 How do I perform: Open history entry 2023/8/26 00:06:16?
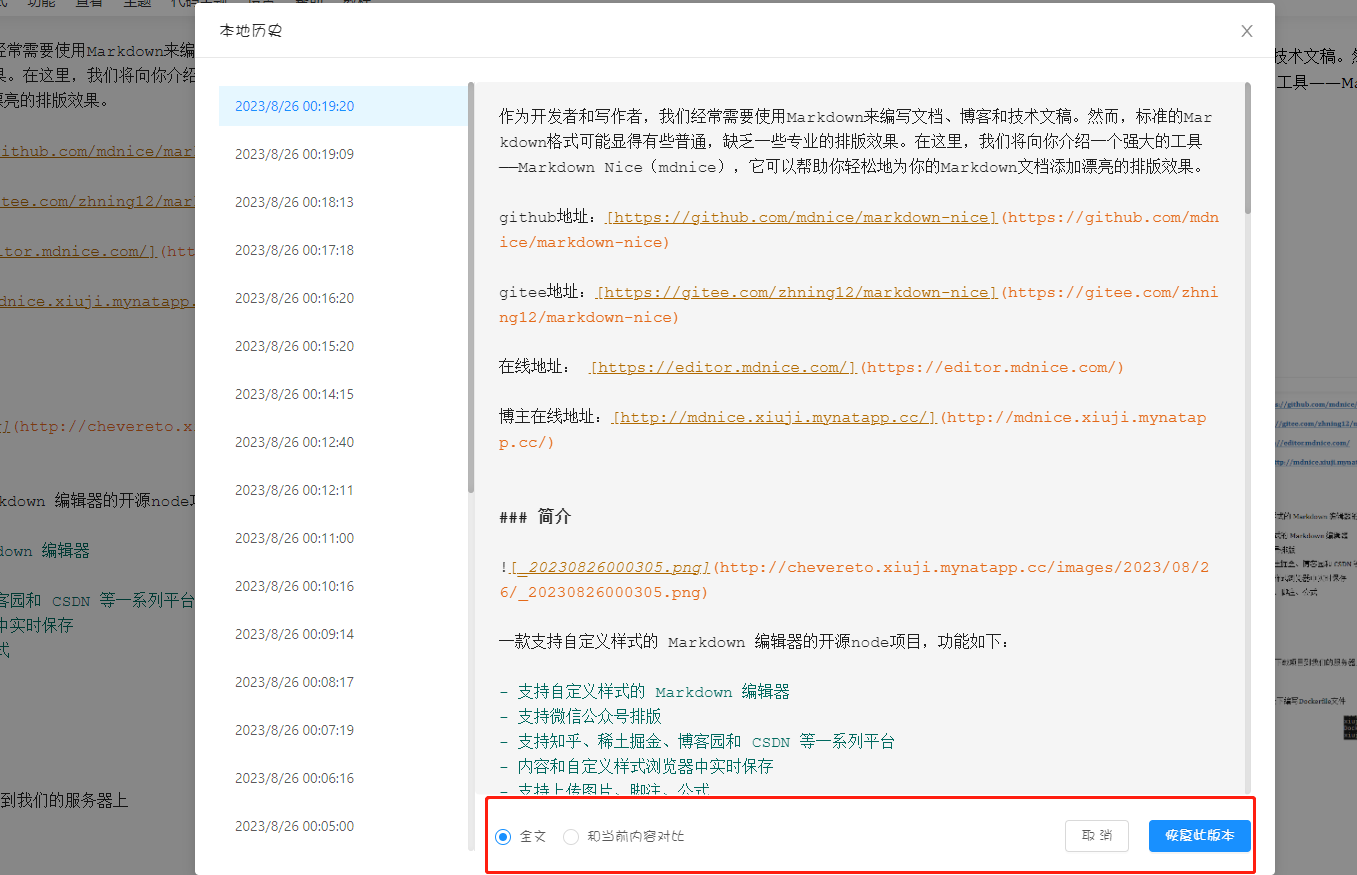point(343,778)
